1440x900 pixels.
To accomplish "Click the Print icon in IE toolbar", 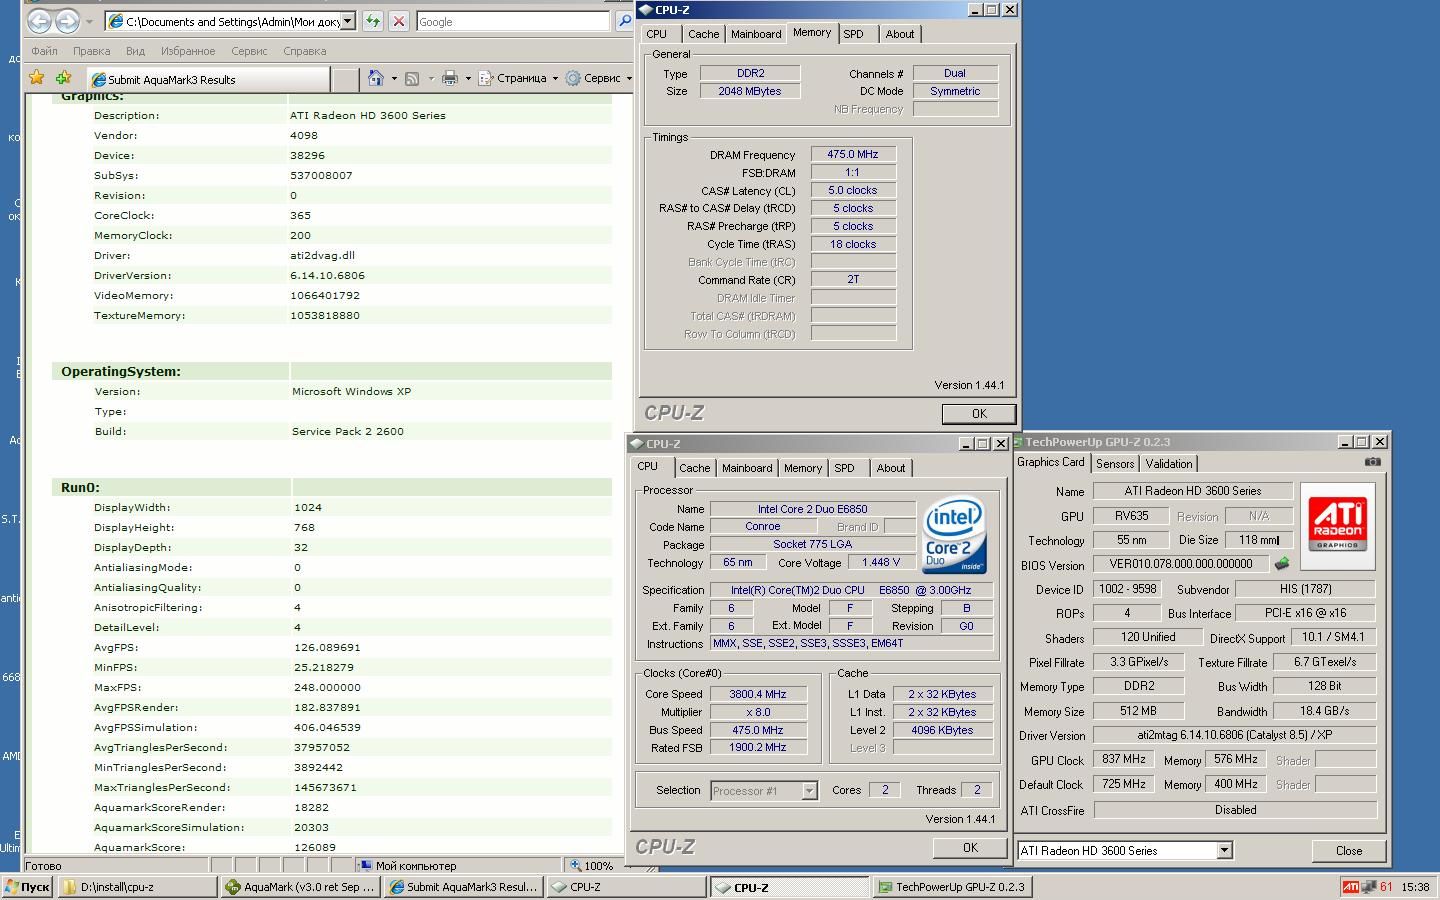I will [x=450, y=78].
